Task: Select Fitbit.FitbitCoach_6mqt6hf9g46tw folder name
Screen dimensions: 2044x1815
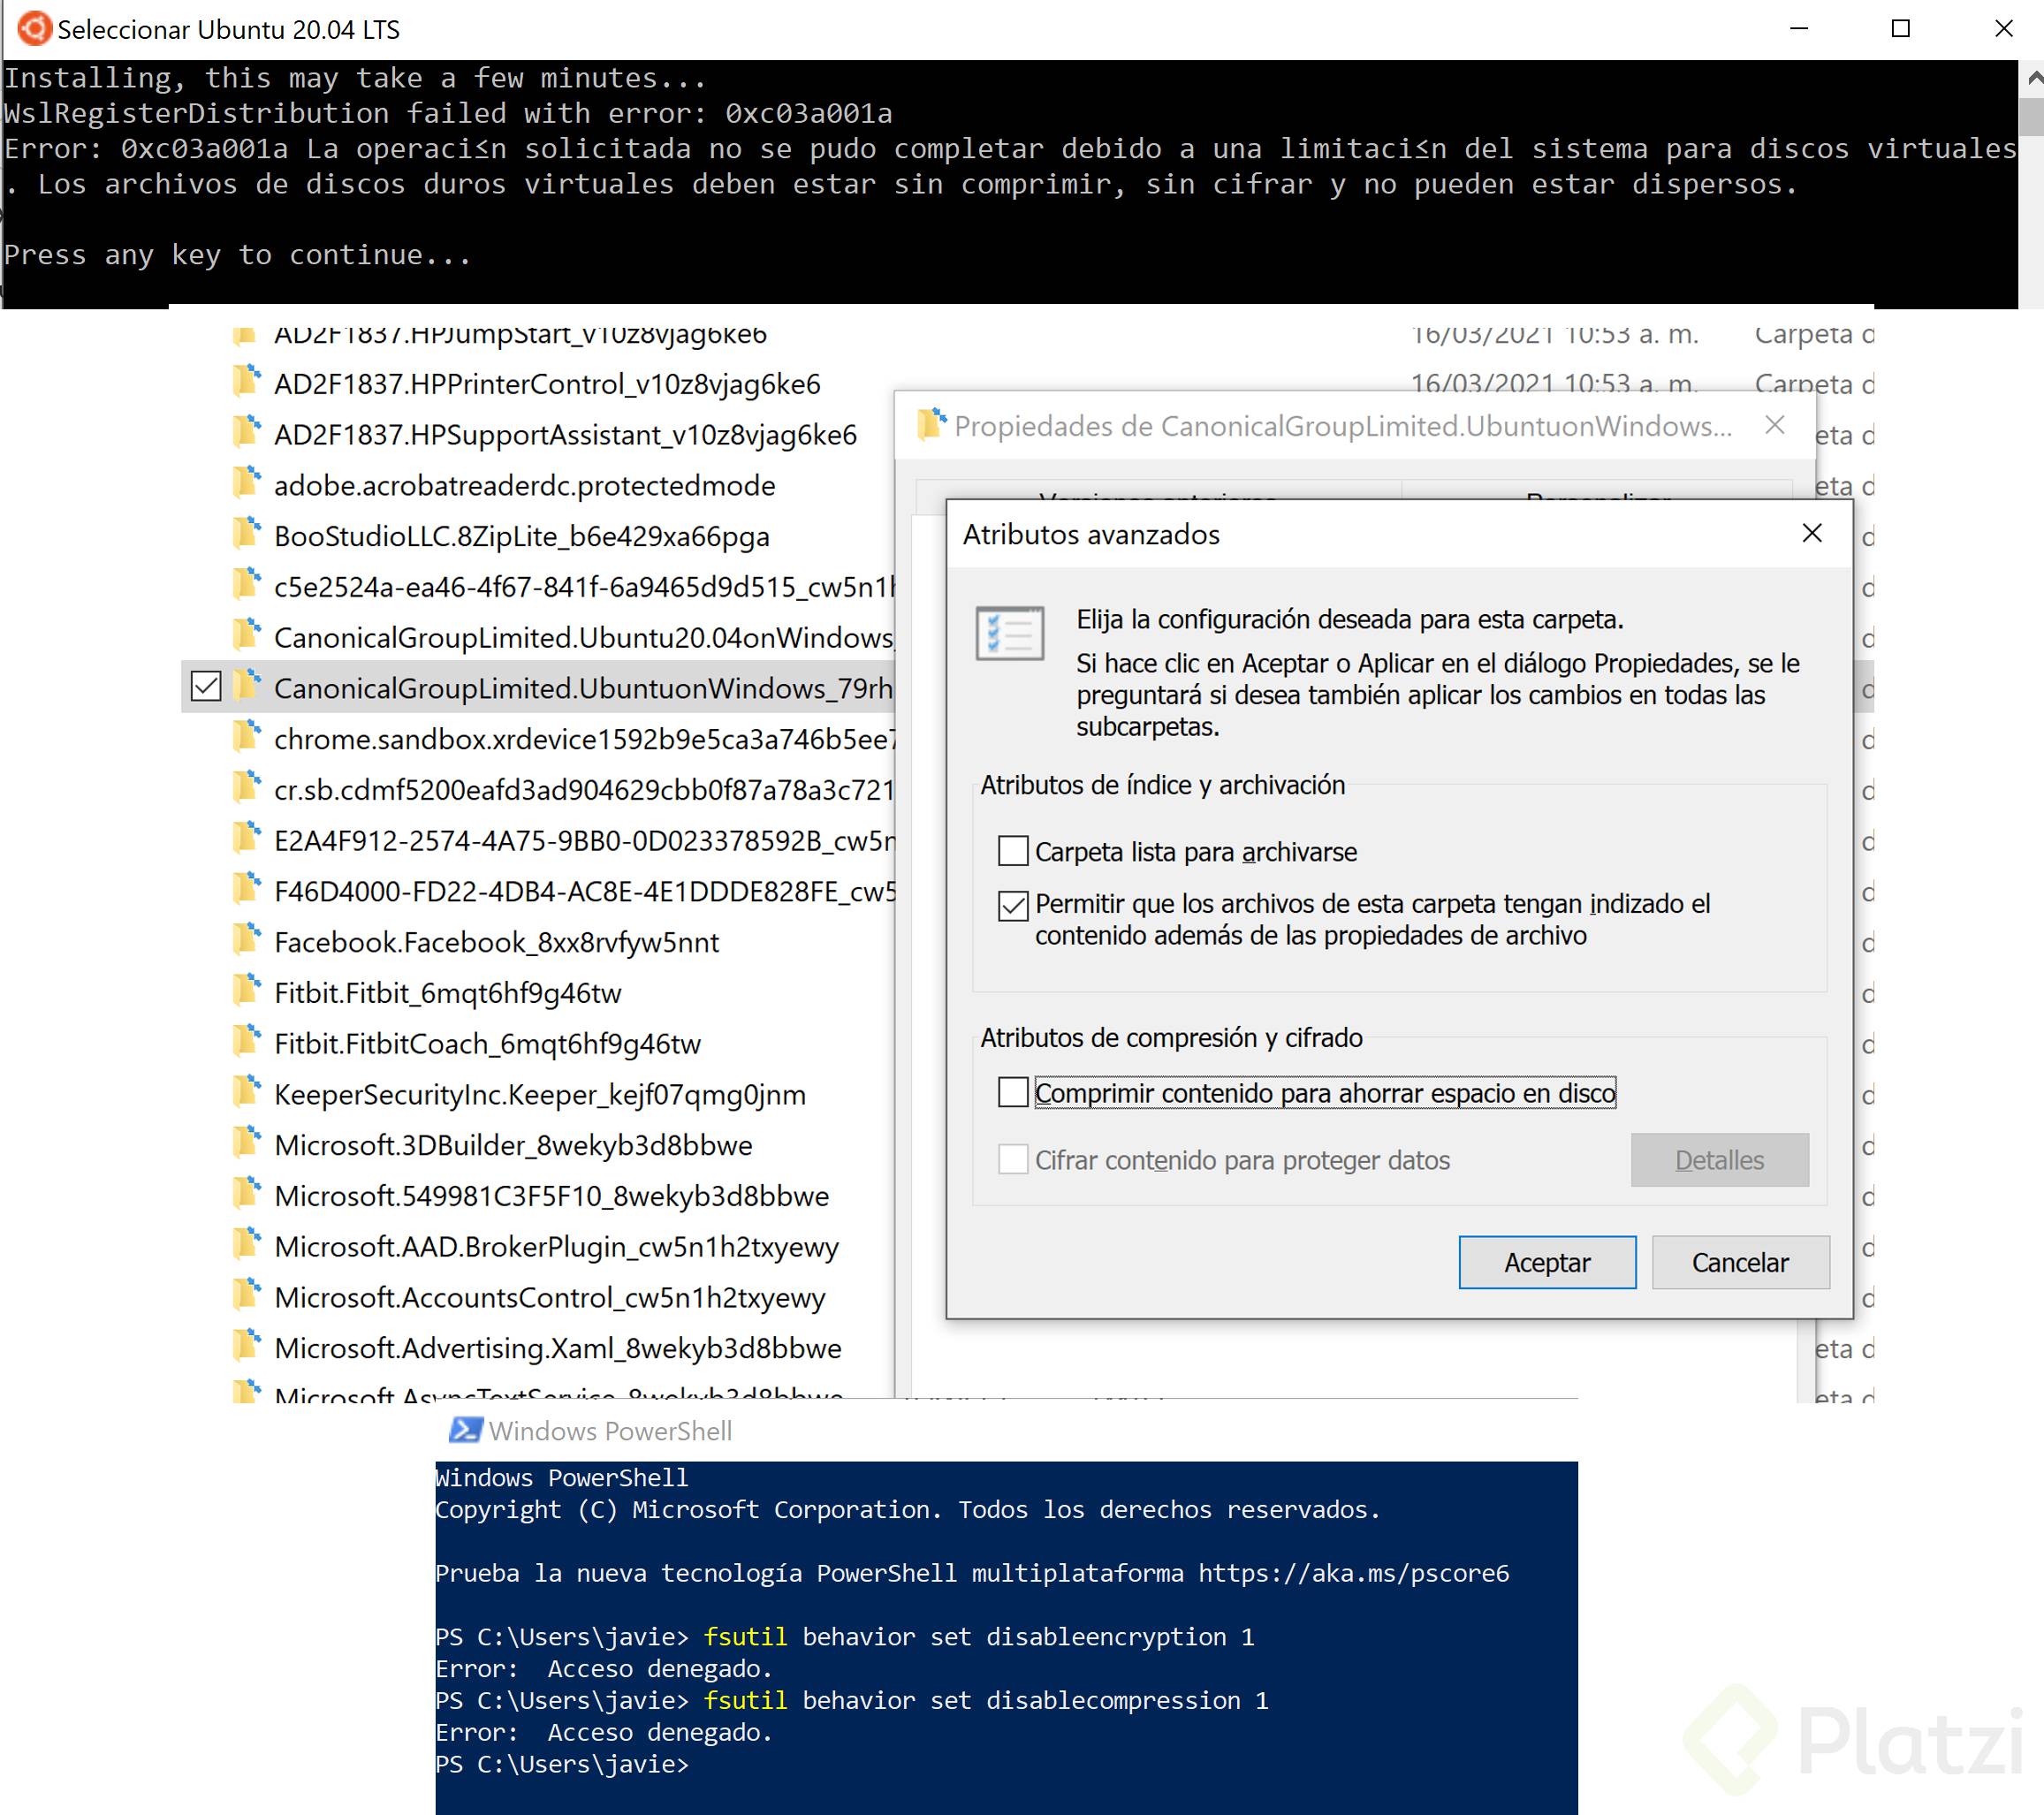Action: click(x=487, y=1045)
